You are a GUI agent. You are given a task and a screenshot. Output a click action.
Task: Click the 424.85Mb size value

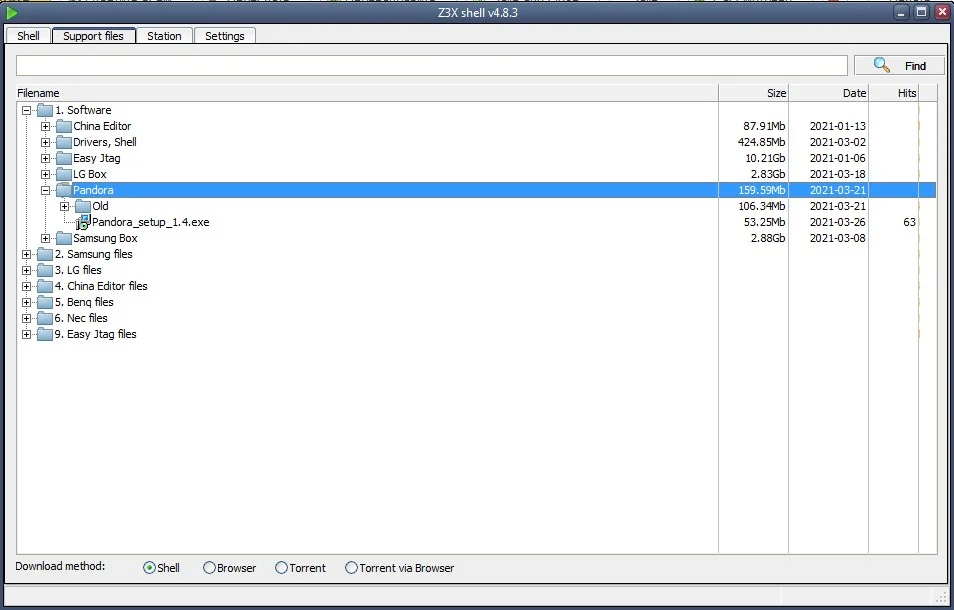point(761,142)
